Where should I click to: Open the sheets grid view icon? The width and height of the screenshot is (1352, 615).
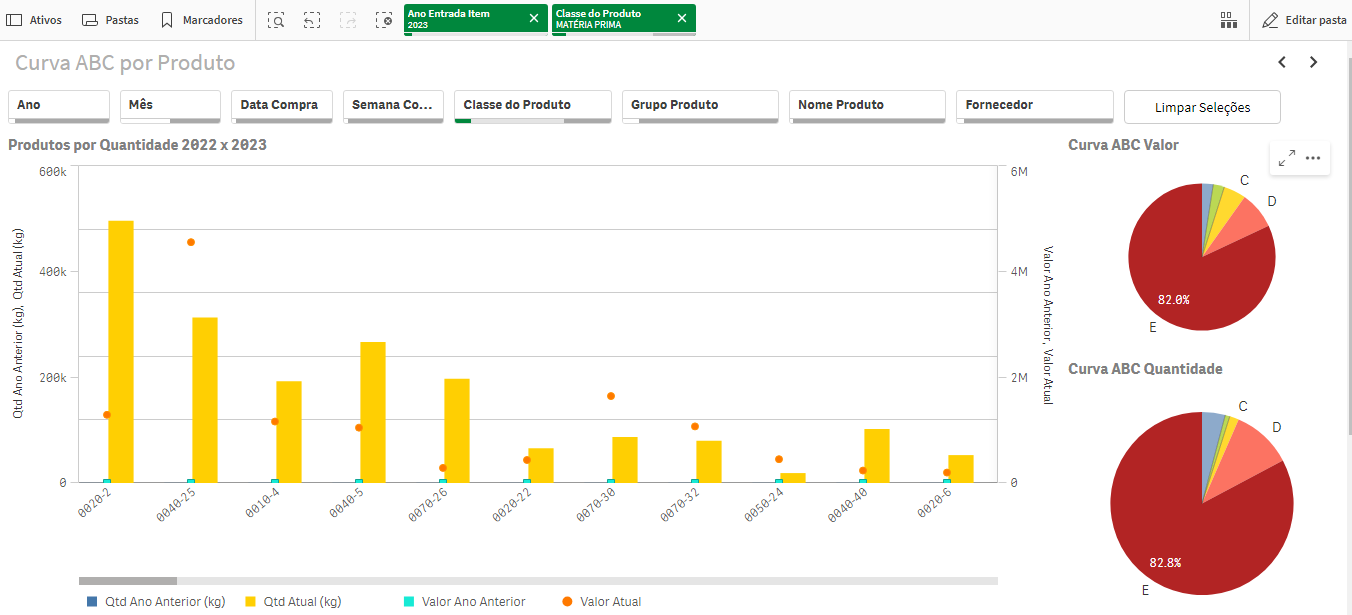tap(1228, 20)
